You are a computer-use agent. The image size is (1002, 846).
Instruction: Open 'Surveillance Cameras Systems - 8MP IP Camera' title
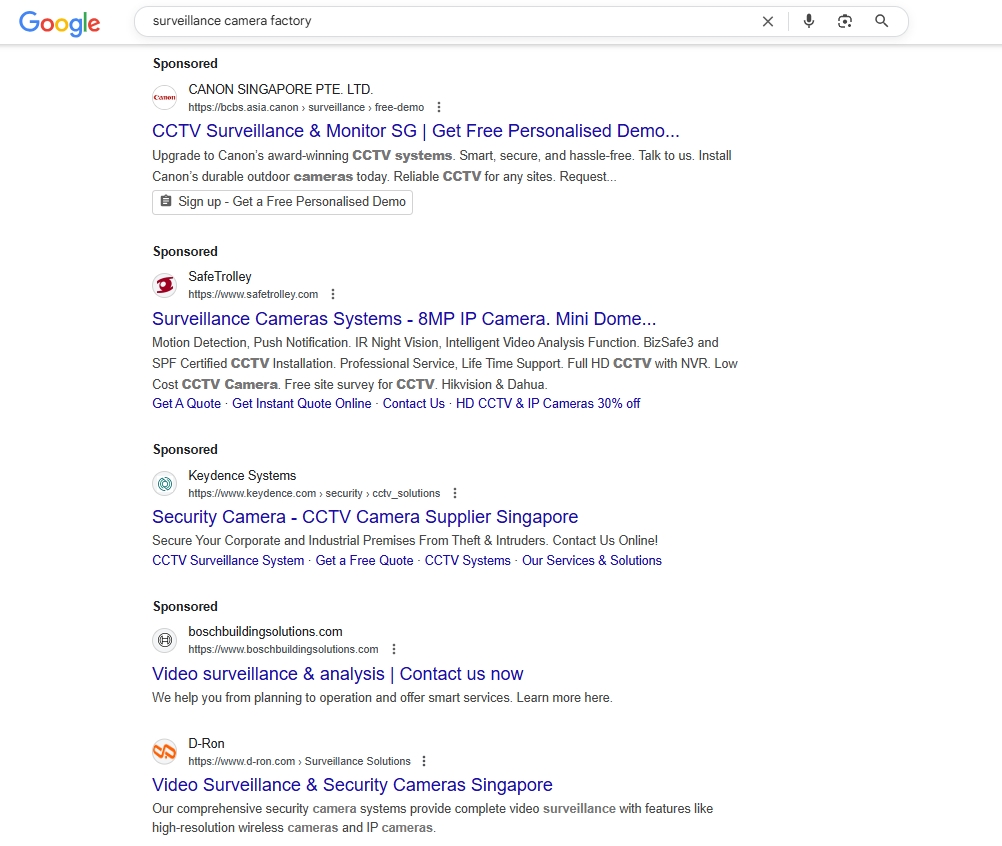(x=404, y=318)
